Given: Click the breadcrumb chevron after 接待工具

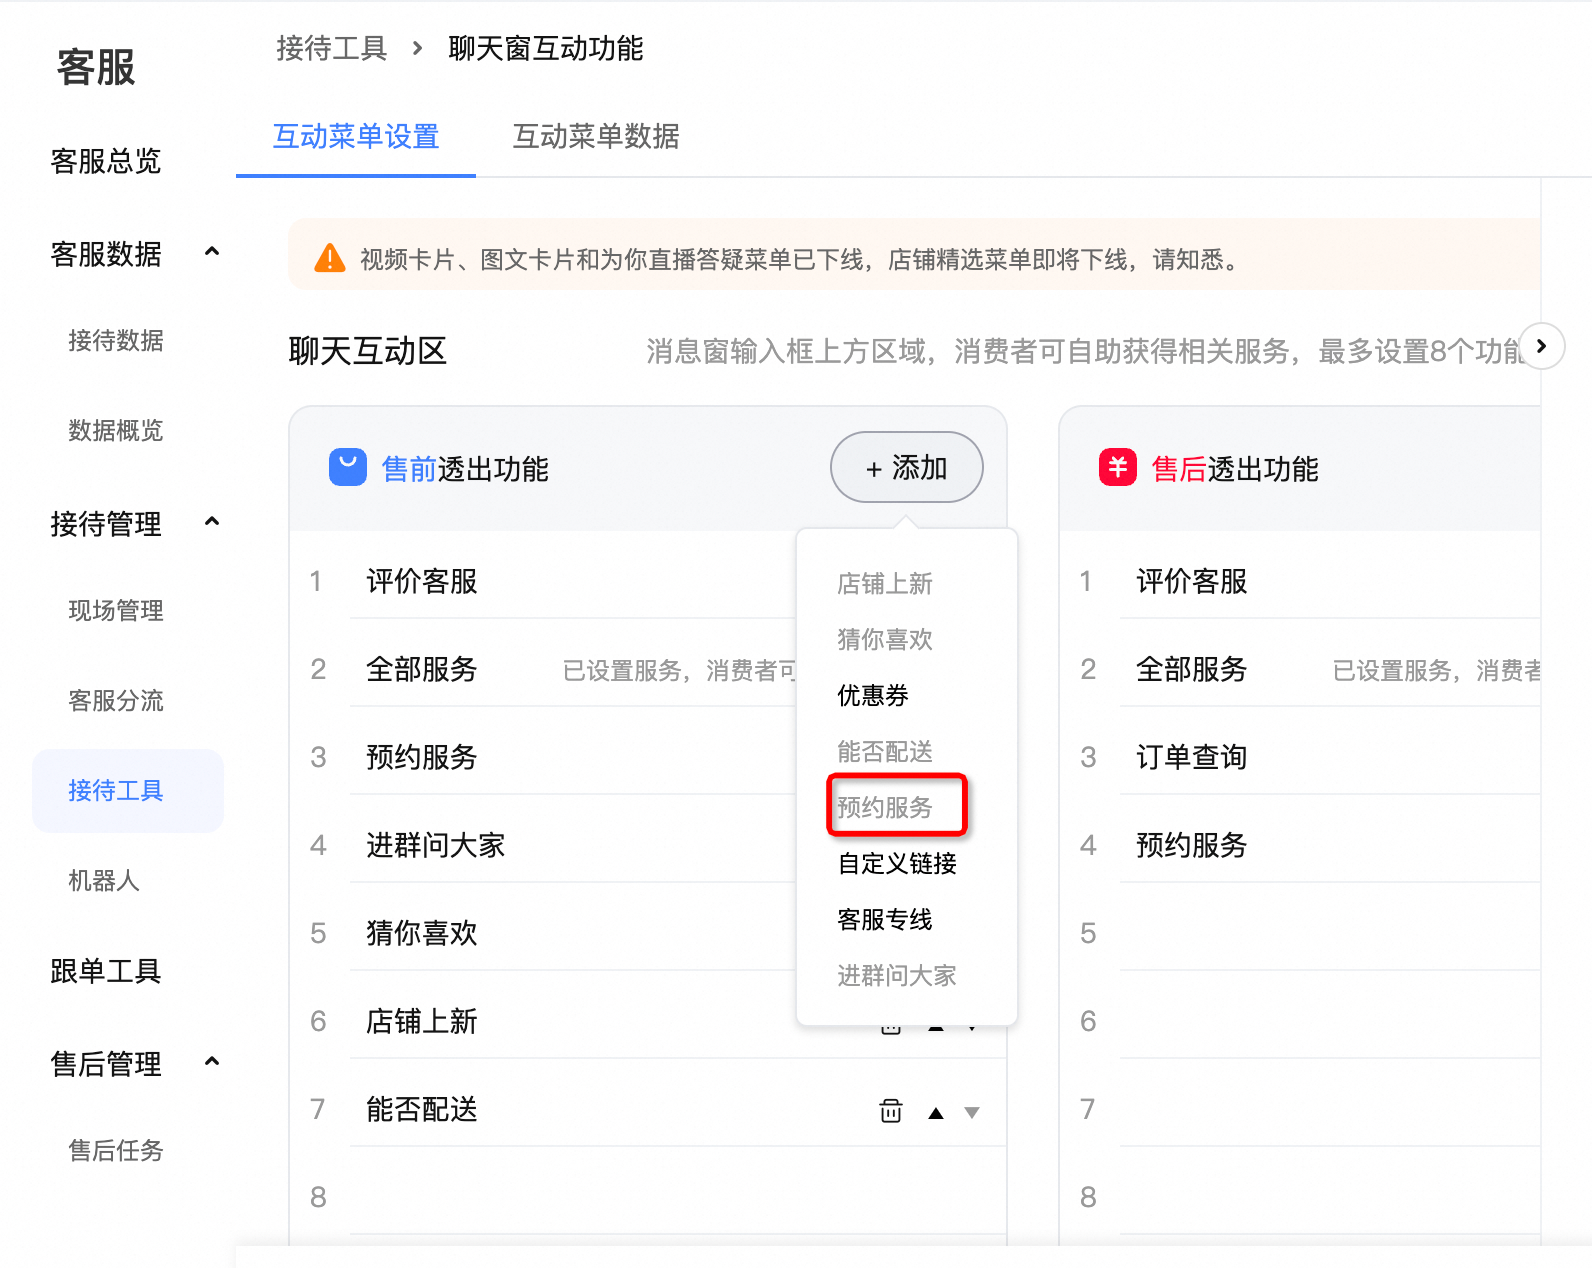Looking at the screenshot, I should 418,48.
